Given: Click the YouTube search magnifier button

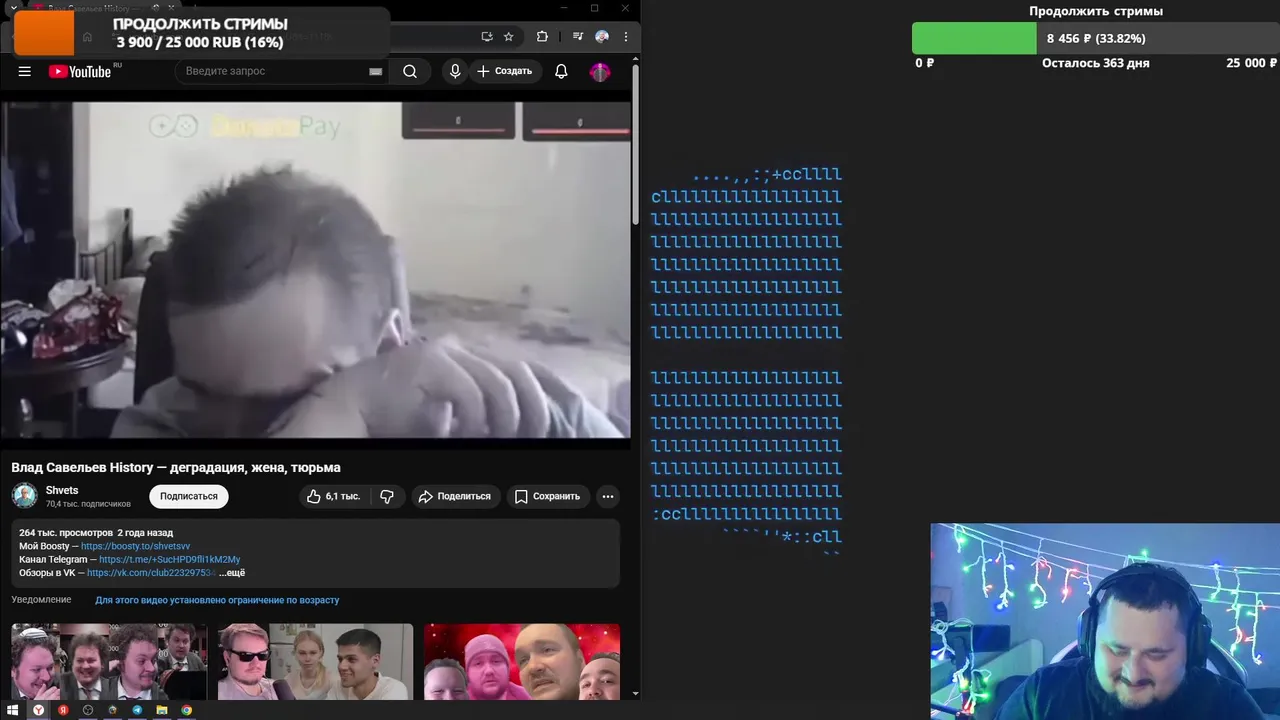Looking at the screenshot, I should pyautogui.click(x=410, y=71).
